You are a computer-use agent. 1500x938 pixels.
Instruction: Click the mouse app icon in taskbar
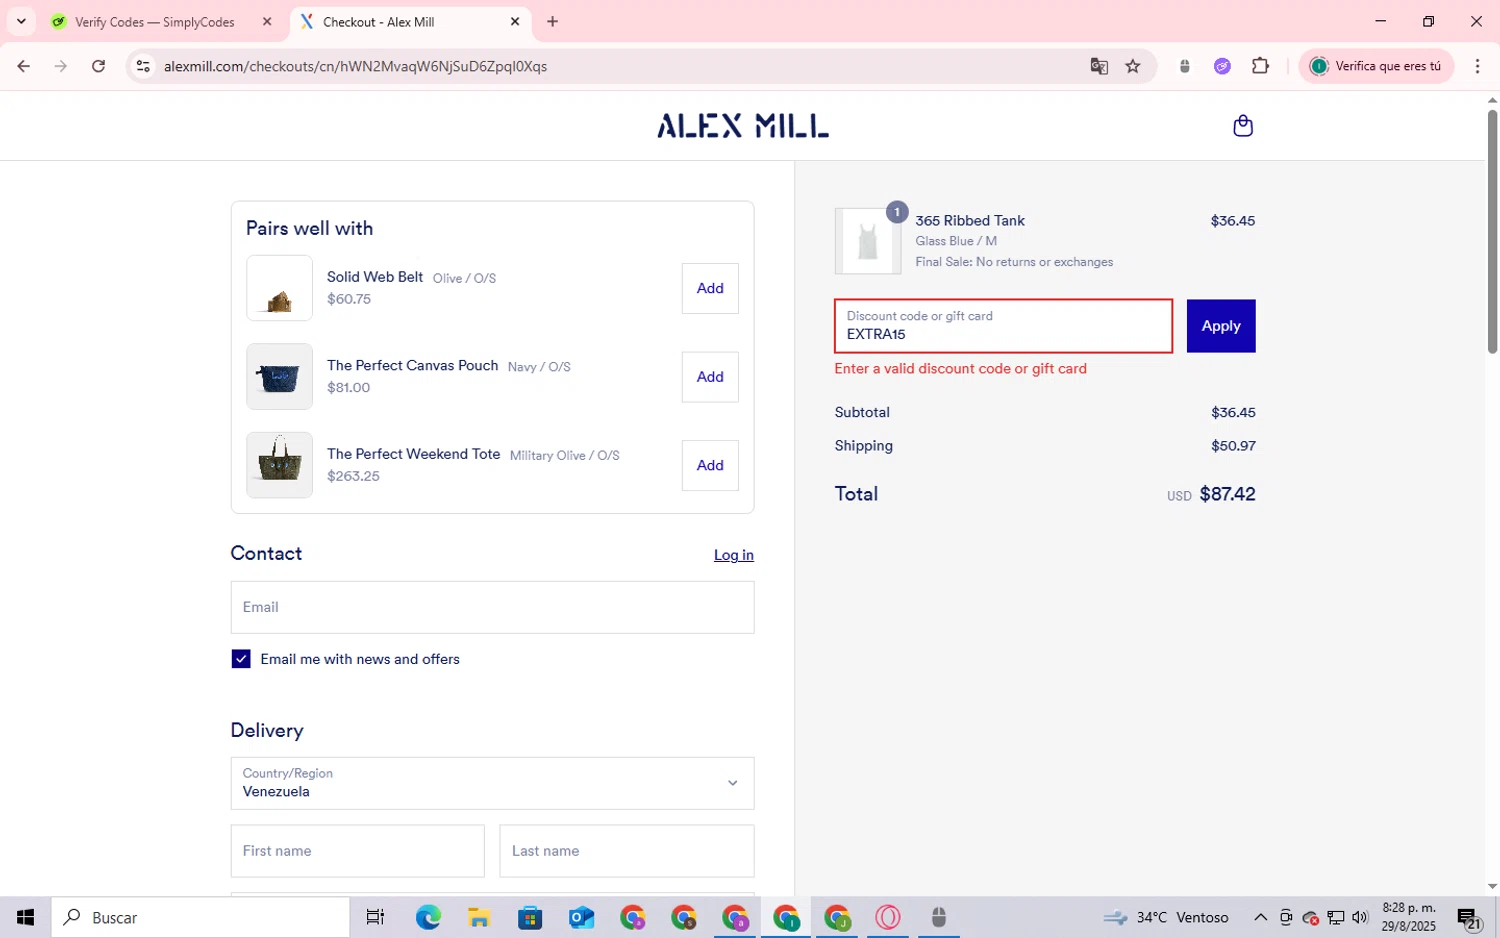click(939, 917)
